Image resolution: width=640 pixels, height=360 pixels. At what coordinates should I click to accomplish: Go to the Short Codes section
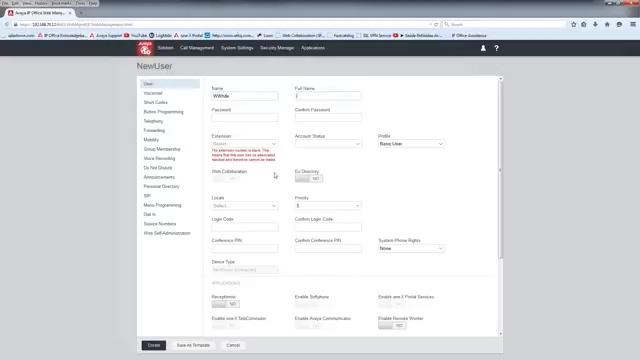pyautogui.click(x=156, y=102)
